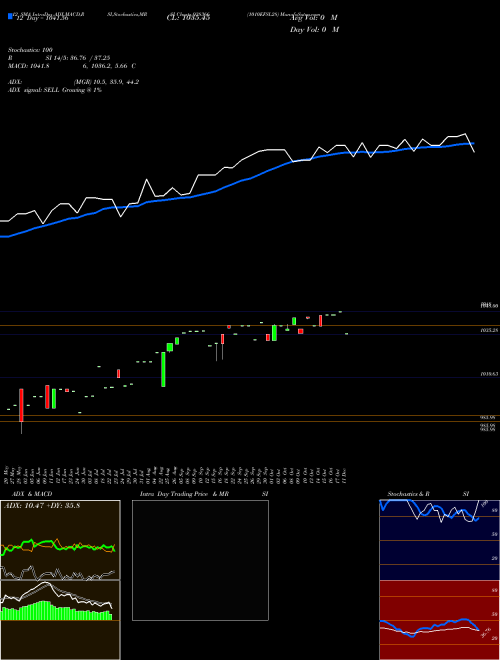Click the CL: 1035.45 closing price text

[188, 17]
